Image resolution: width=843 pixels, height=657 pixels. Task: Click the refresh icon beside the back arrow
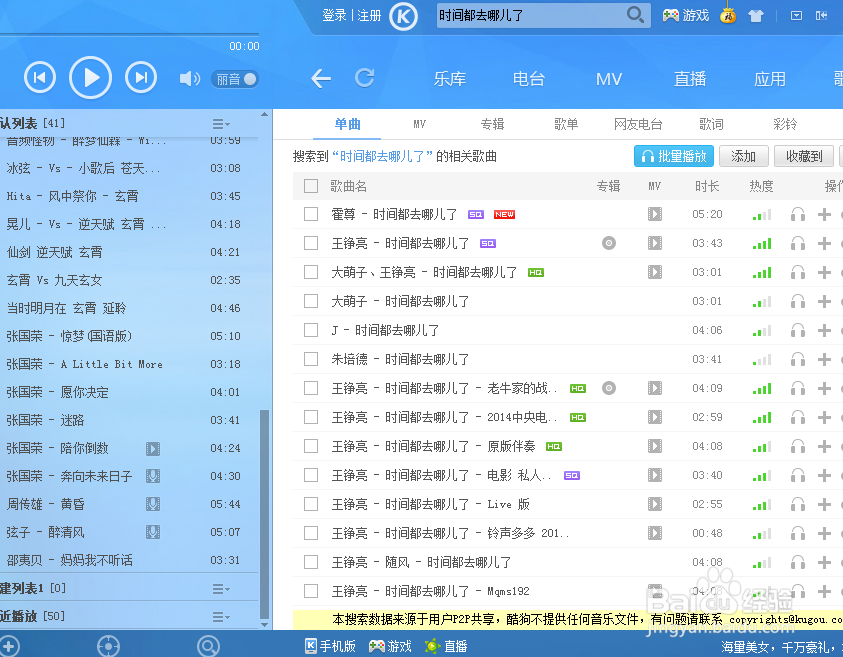pos(363,77)
